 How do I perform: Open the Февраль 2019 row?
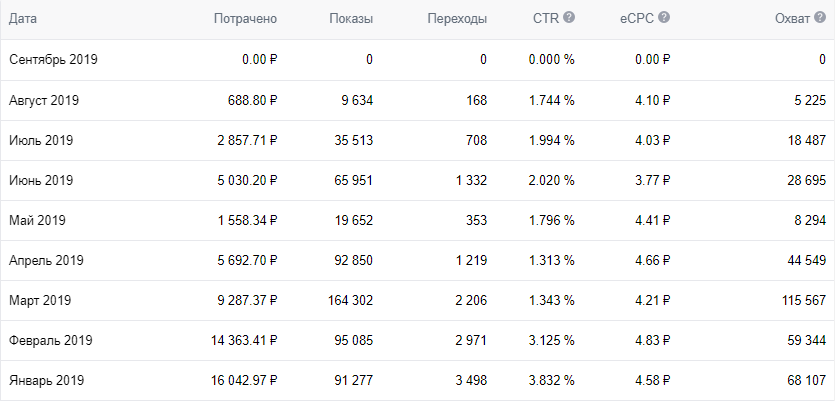pyautogui.click(x=418, y=340)
